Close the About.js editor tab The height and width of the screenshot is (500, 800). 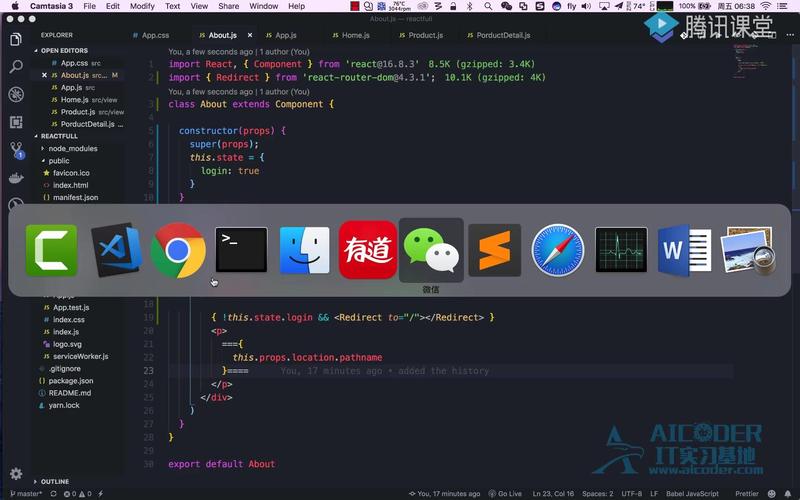coord(250,35)
